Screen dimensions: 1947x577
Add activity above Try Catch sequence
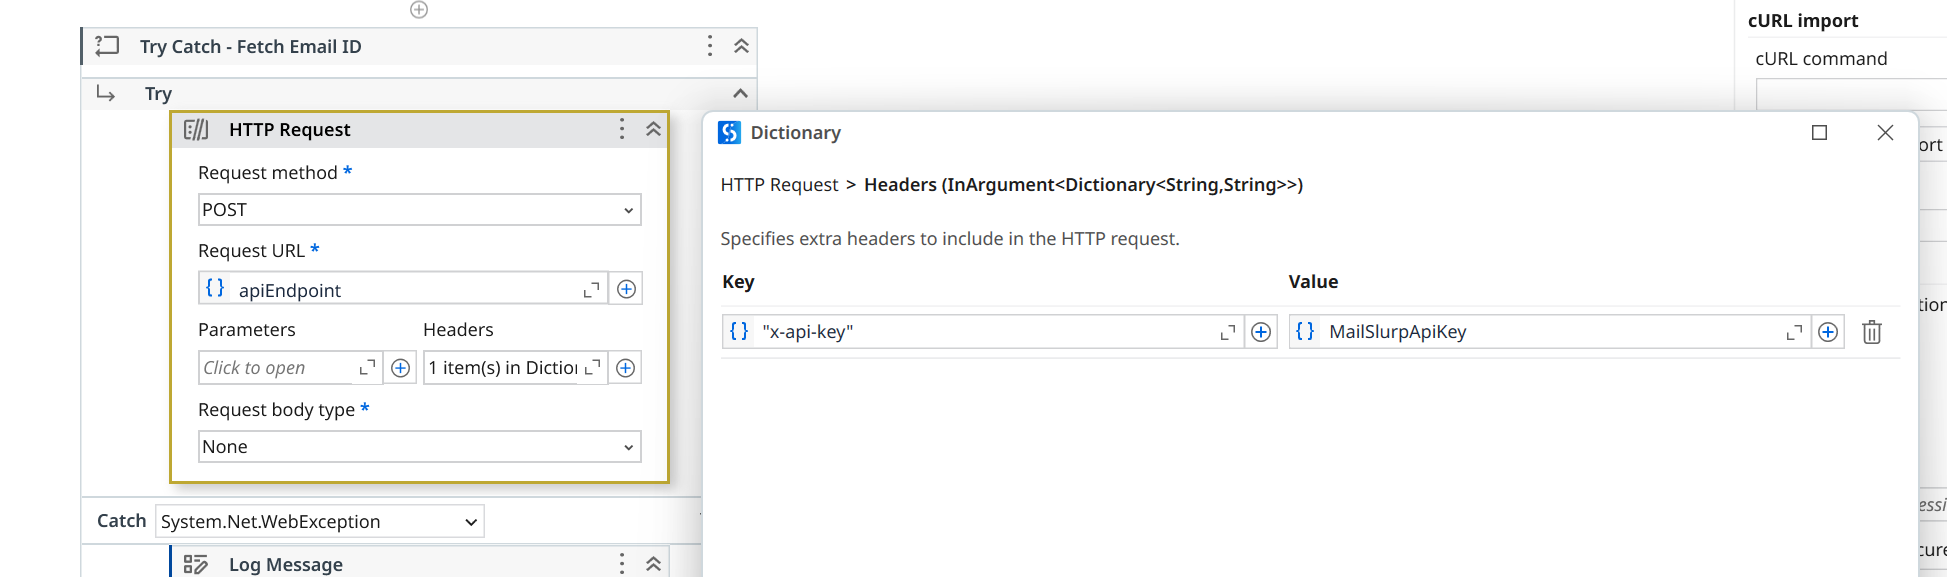(x=419, y=10)
